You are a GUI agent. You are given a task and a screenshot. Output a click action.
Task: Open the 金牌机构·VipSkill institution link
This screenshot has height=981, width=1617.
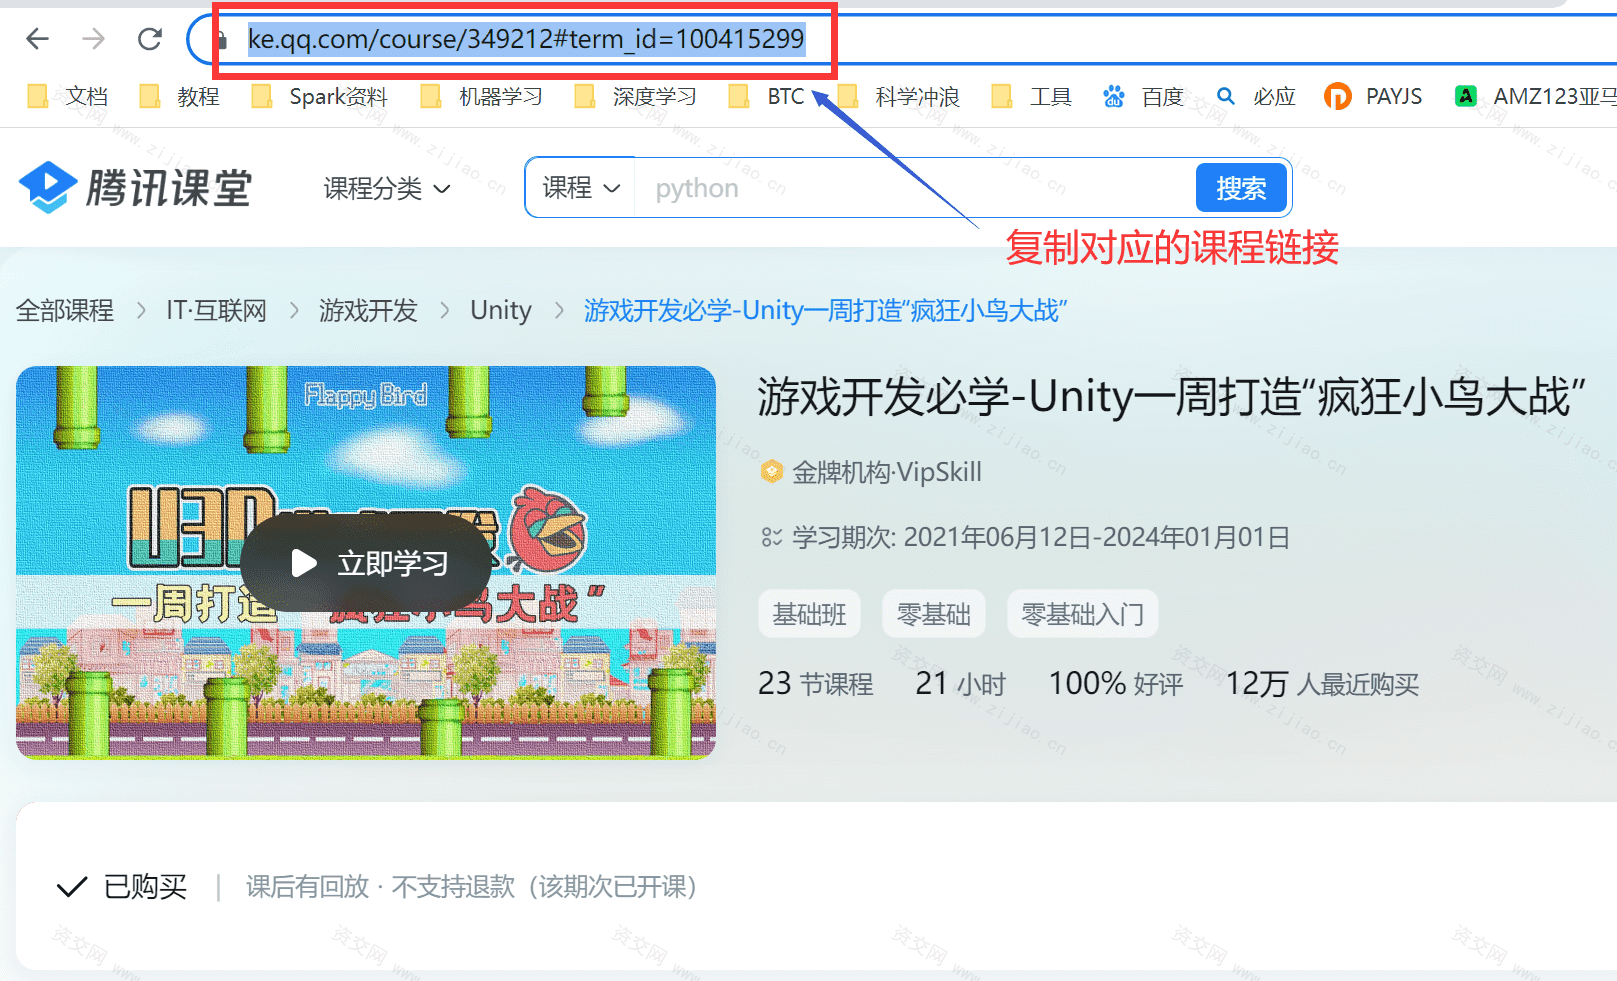click(x=887, y=472)
